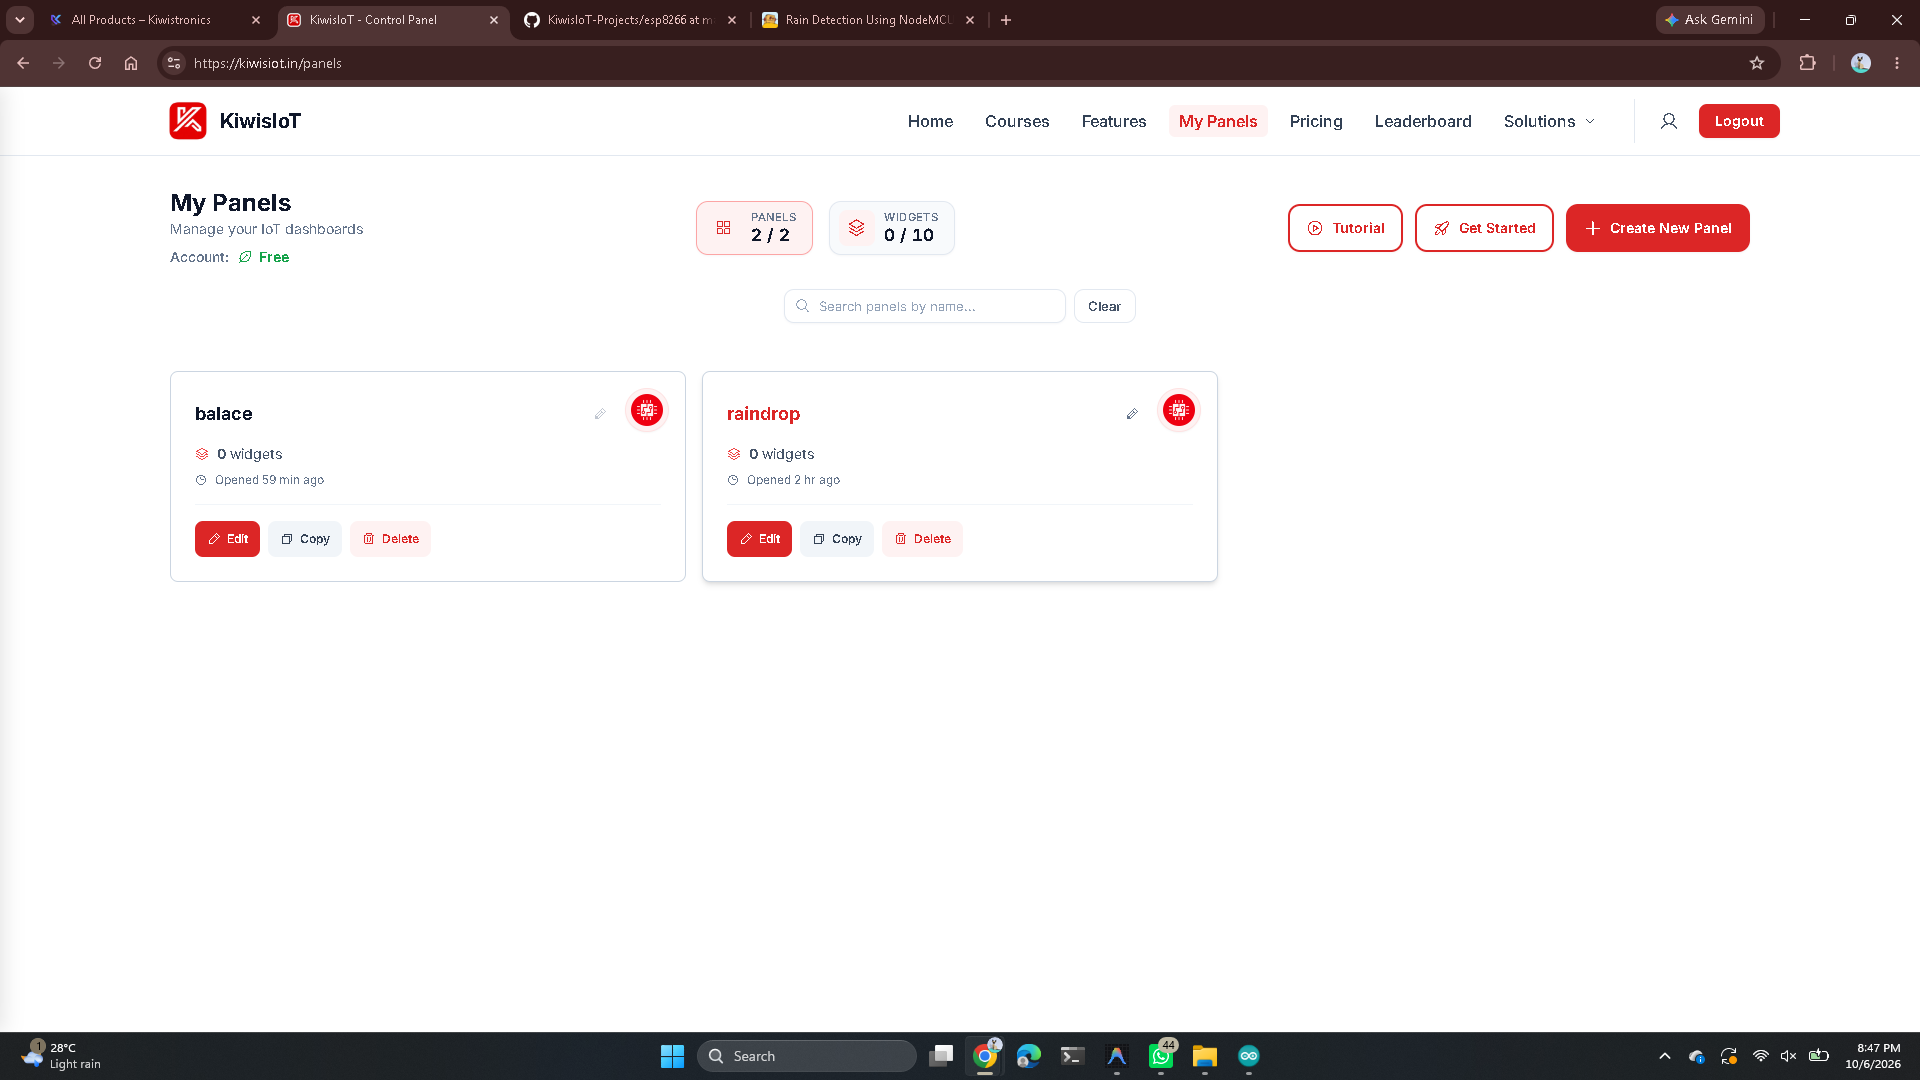This screenshot has width=1920, height=1080.
Task: Open File Explorer from the taskbar
Action: [1205, 1056]
